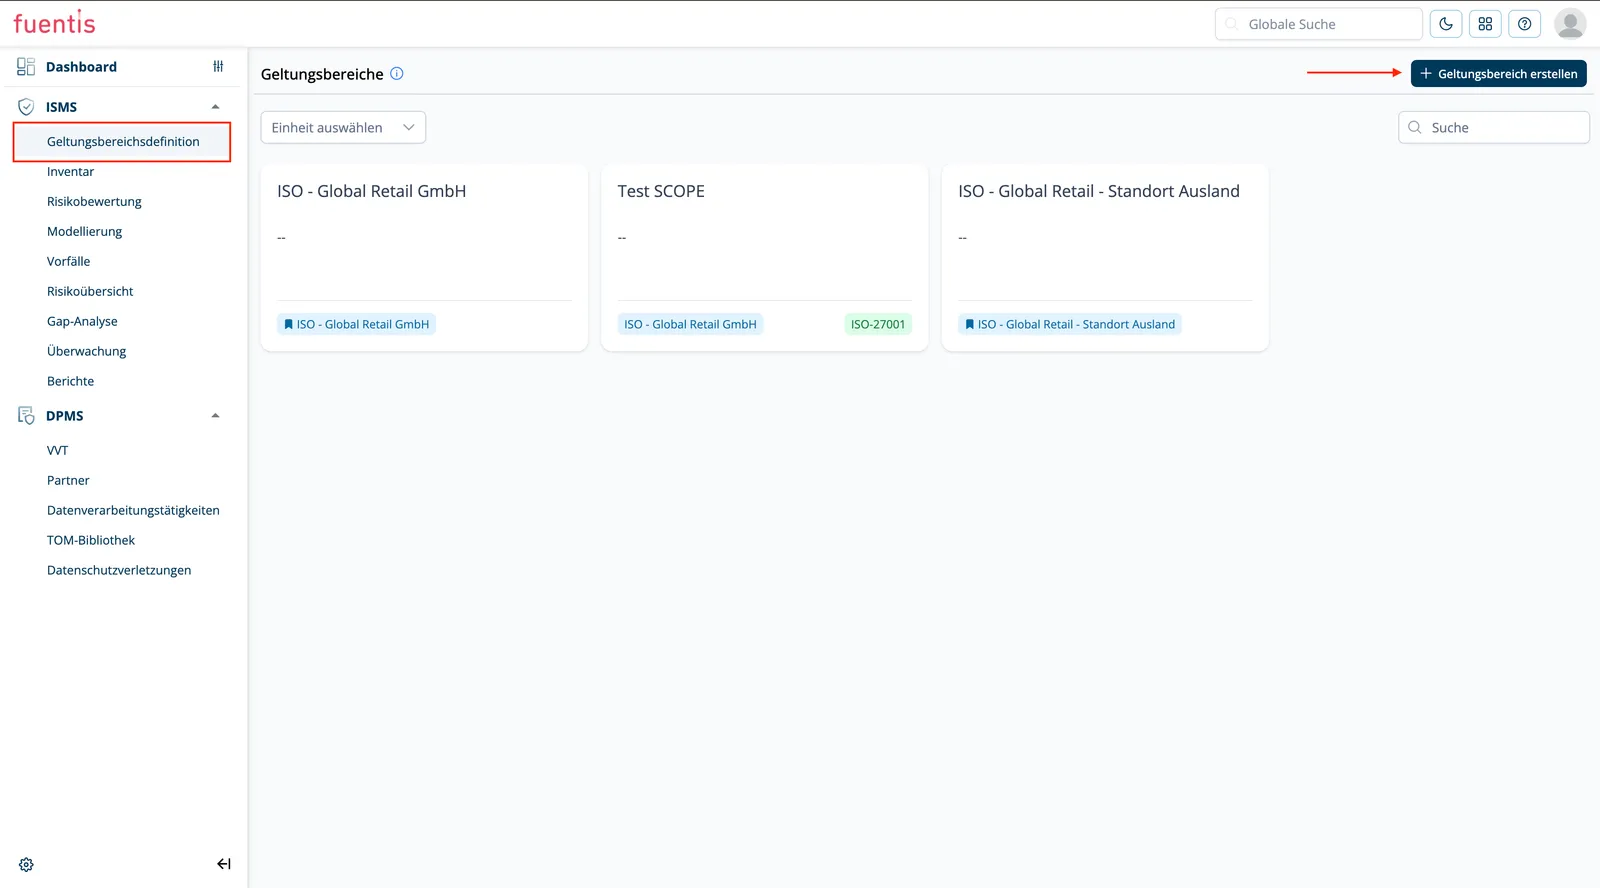Image resolution: width=1600 pixels, height=888 pixels.
Task: Open VVT under DPMS
Action: (x=57, y=451)
